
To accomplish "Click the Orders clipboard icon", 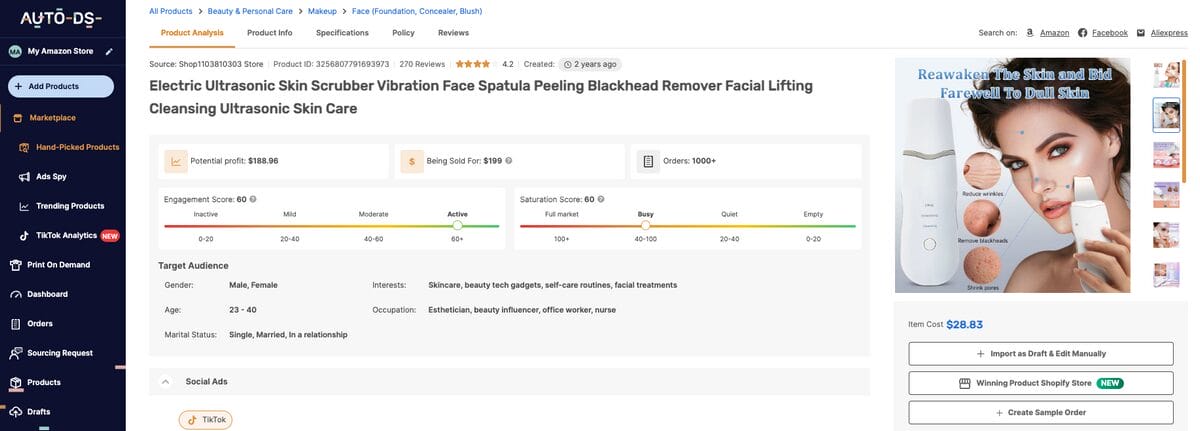I will click(x=16, y=323).
